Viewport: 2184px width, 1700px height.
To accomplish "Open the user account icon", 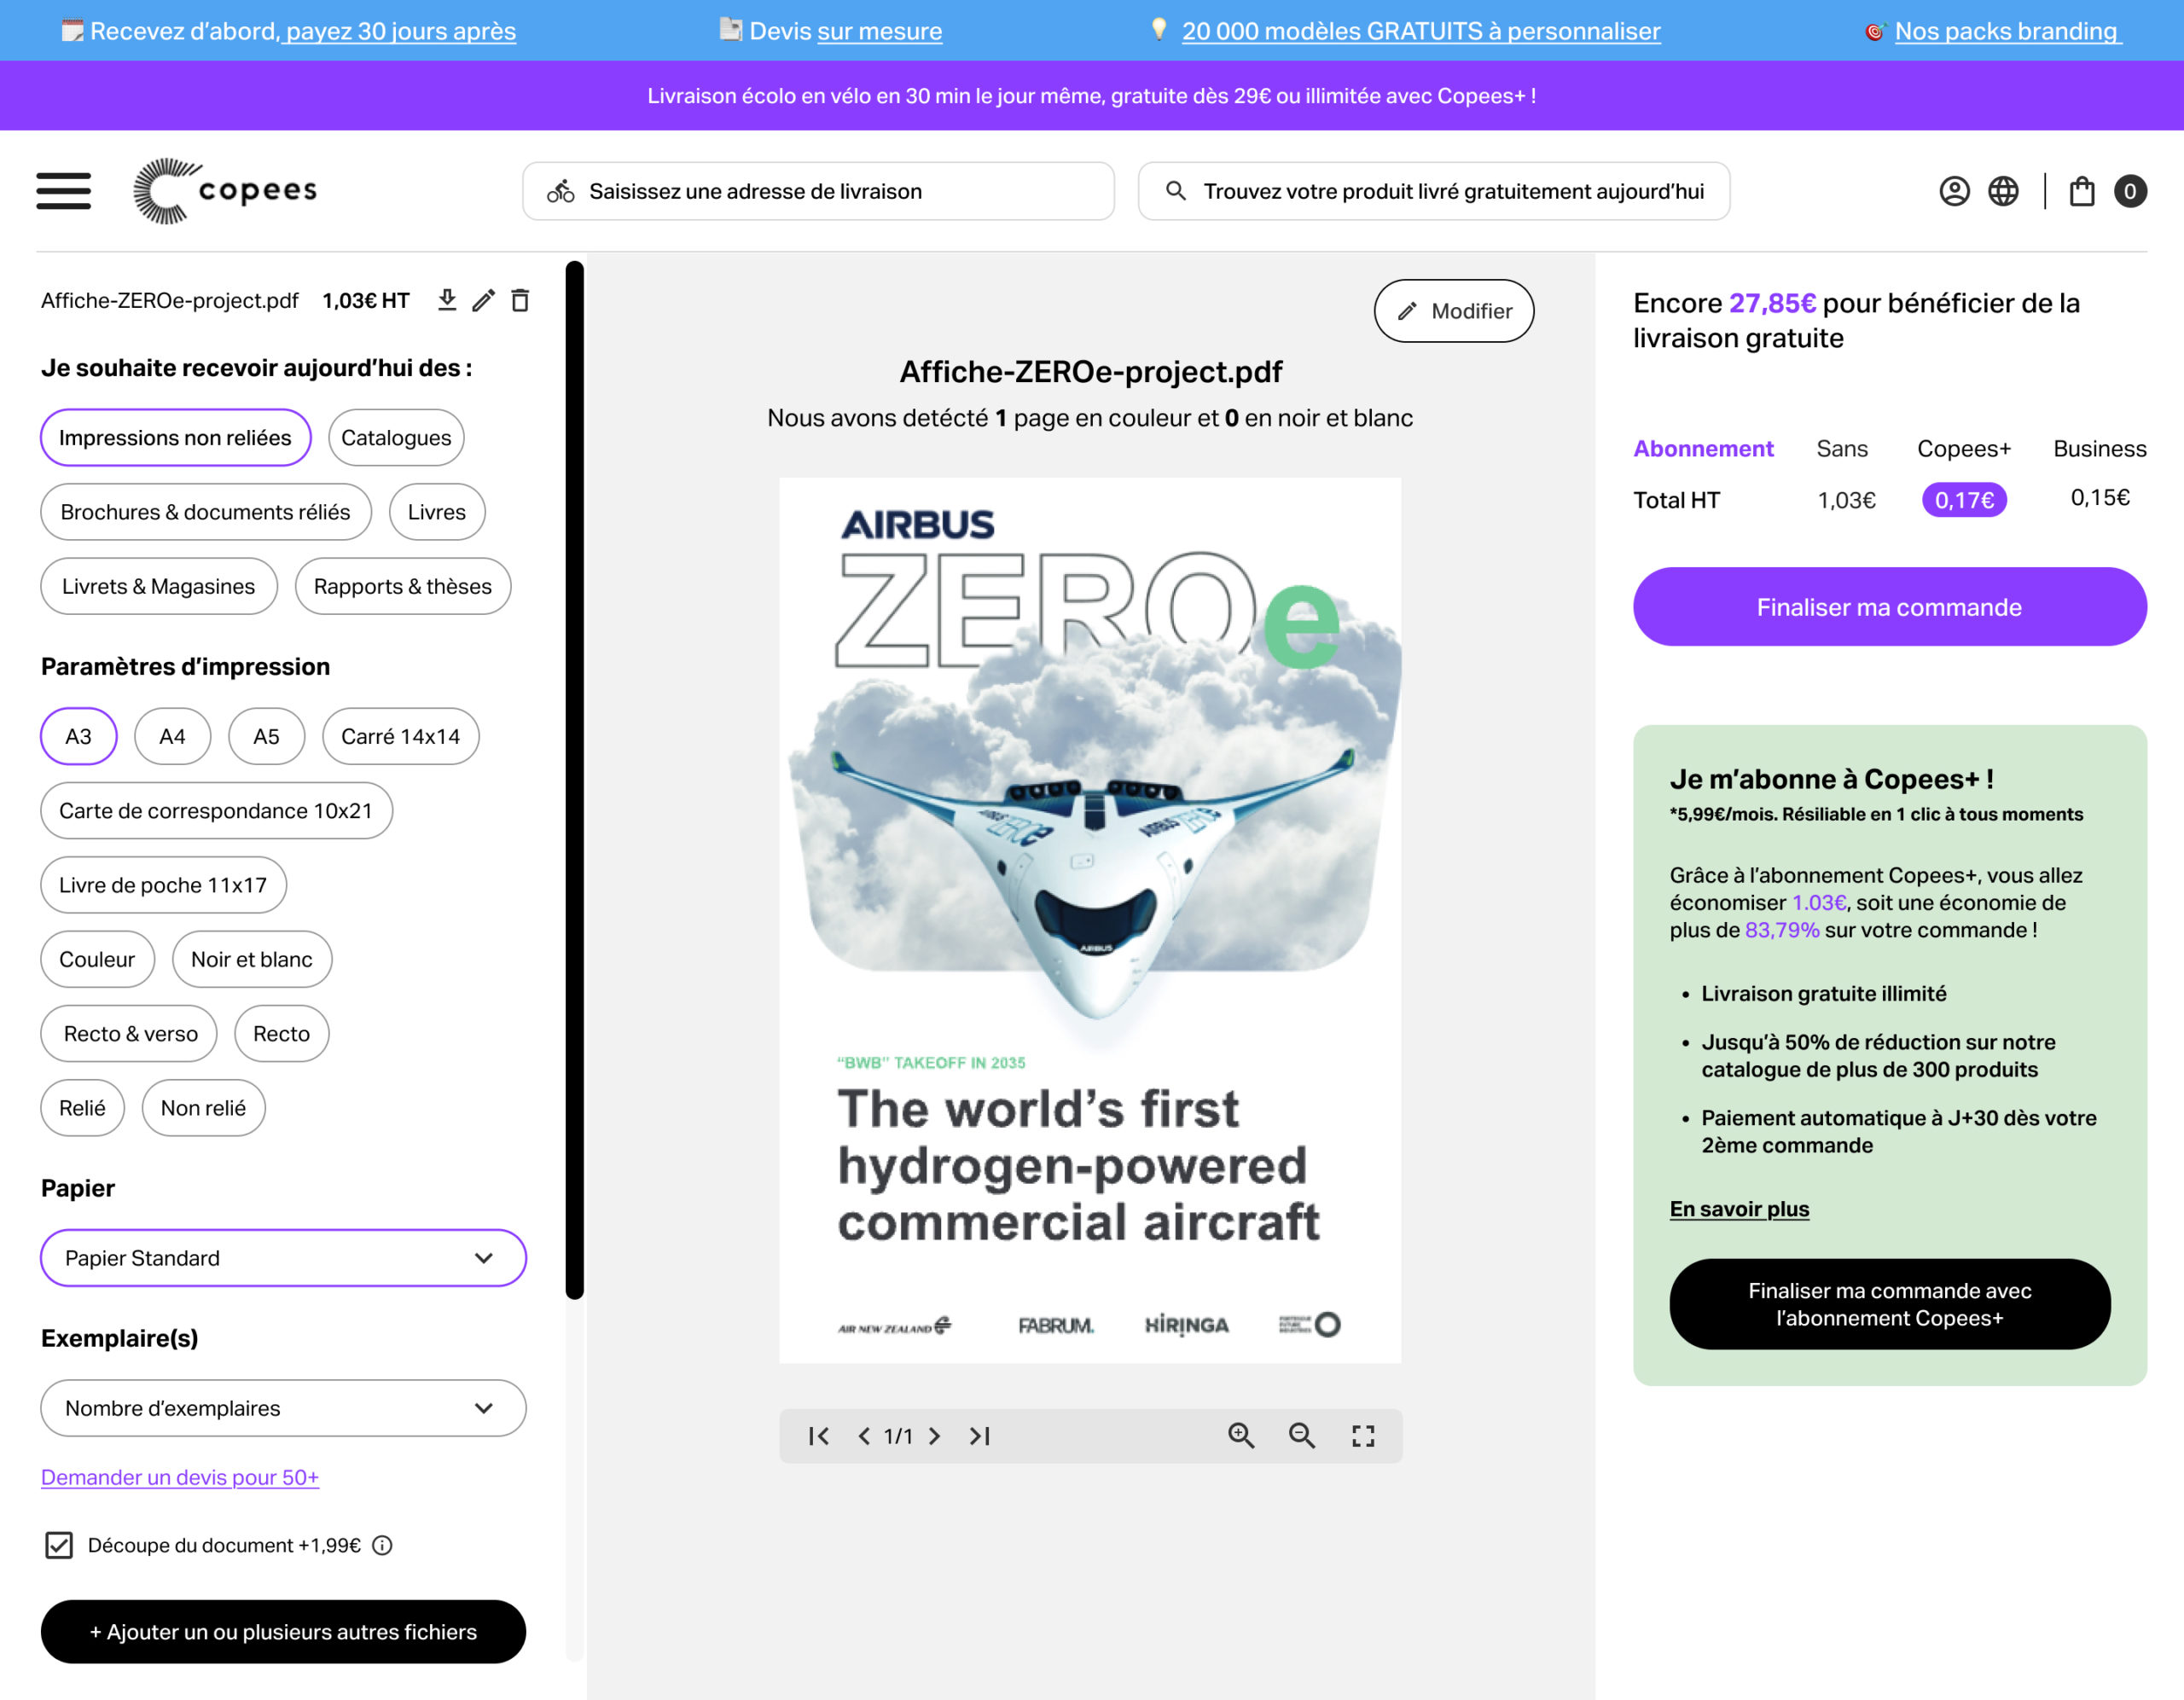I will (1954, 191).
